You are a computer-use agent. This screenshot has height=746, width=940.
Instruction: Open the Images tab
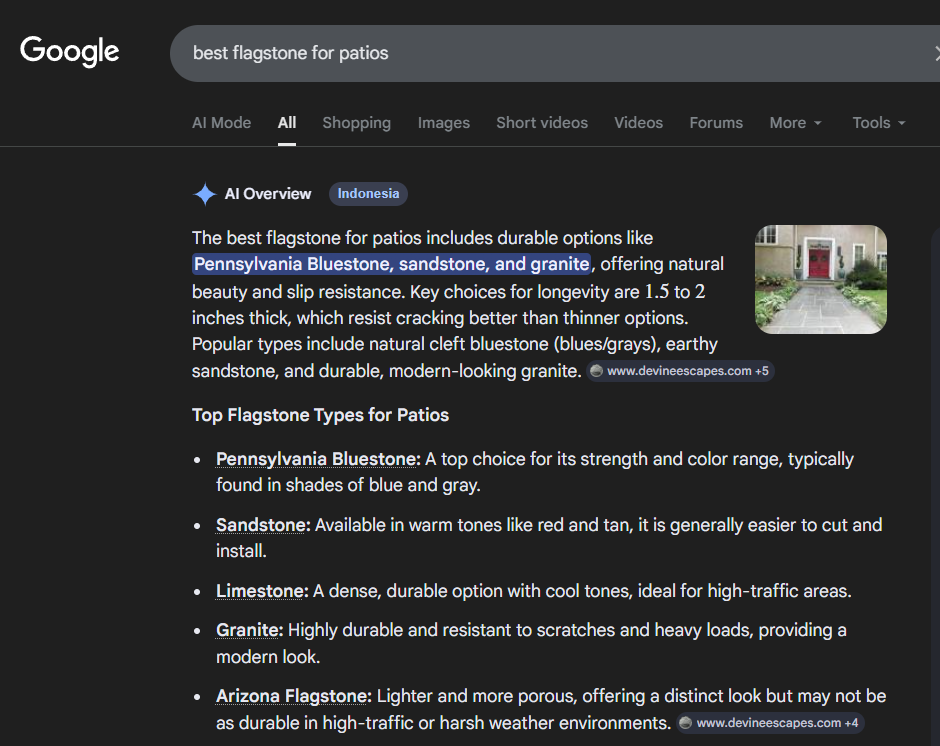pos(443,123)
